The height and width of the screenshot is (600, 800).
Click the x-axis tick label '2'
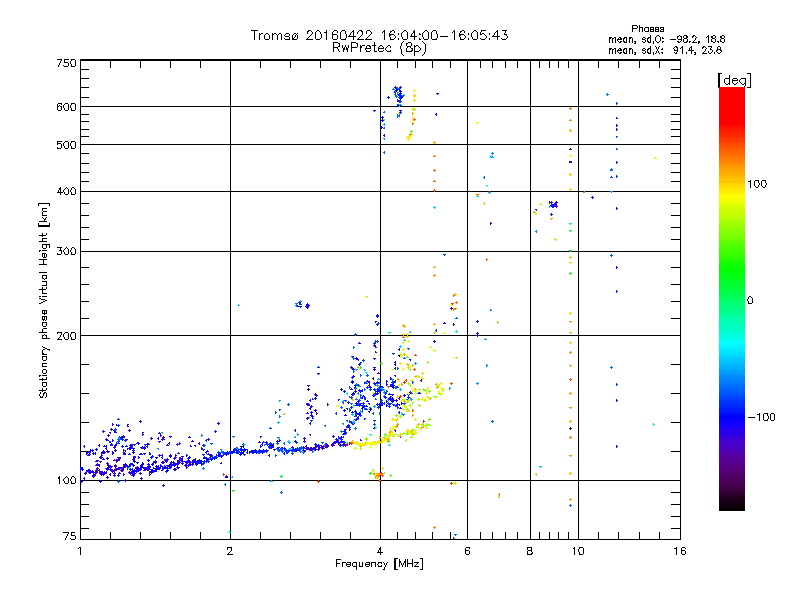[230, 551]
